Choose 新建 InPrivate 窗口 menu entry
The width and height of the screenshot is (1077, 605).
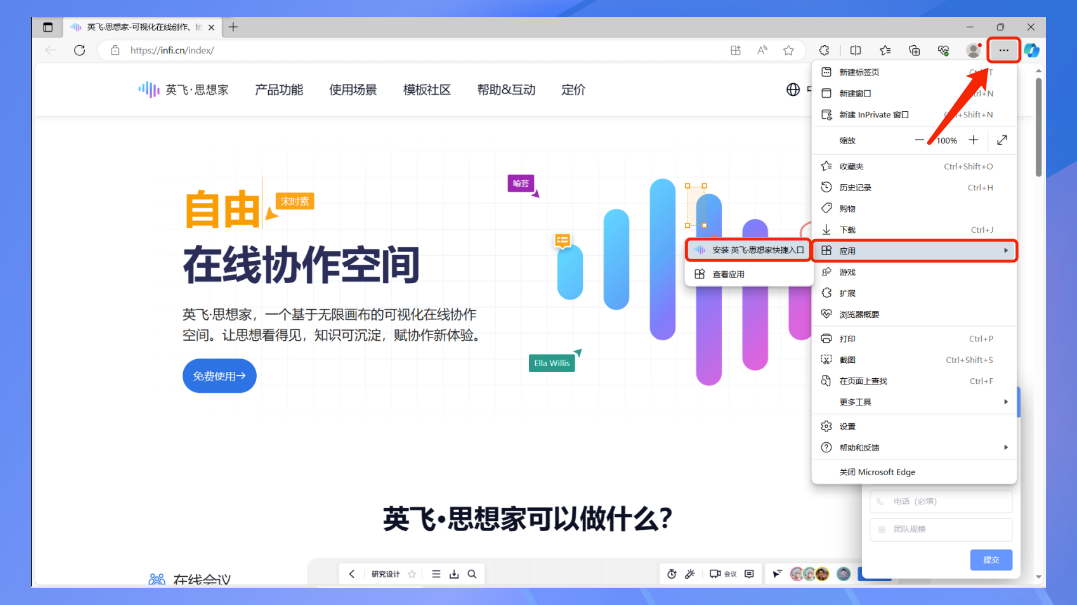point(914,115)
